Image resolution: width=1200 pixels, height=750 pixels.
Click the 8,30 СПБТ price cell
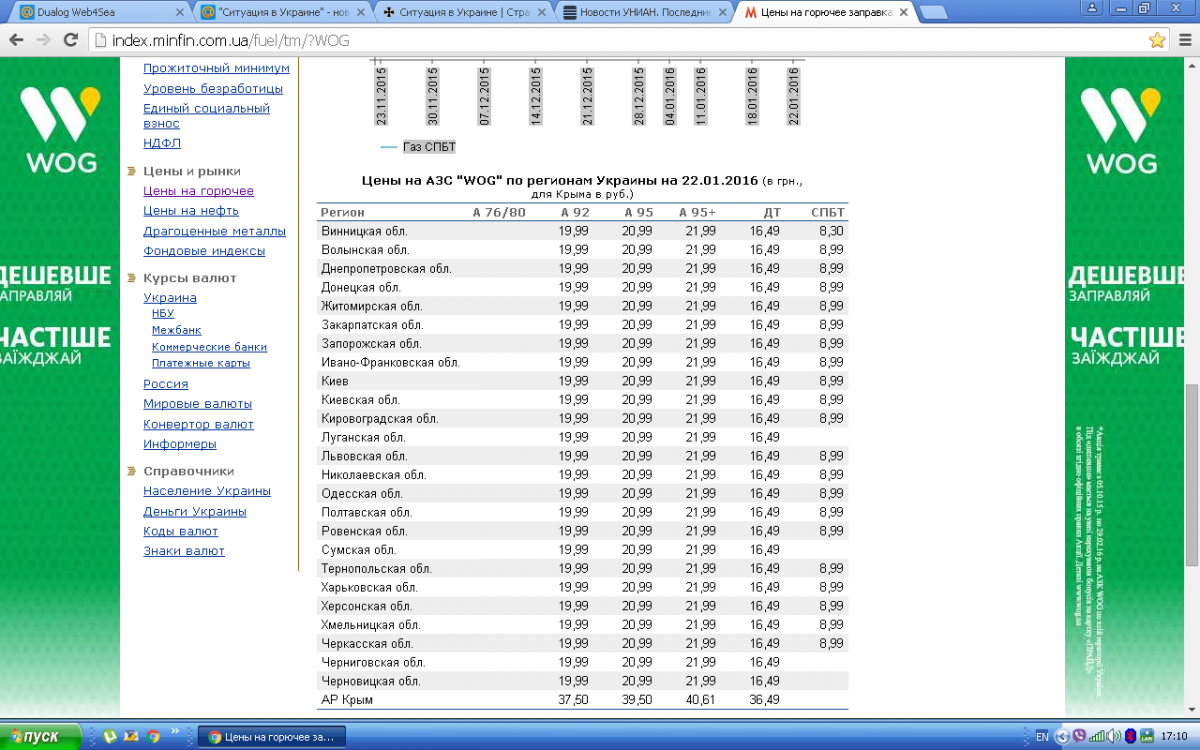(831, 231)
